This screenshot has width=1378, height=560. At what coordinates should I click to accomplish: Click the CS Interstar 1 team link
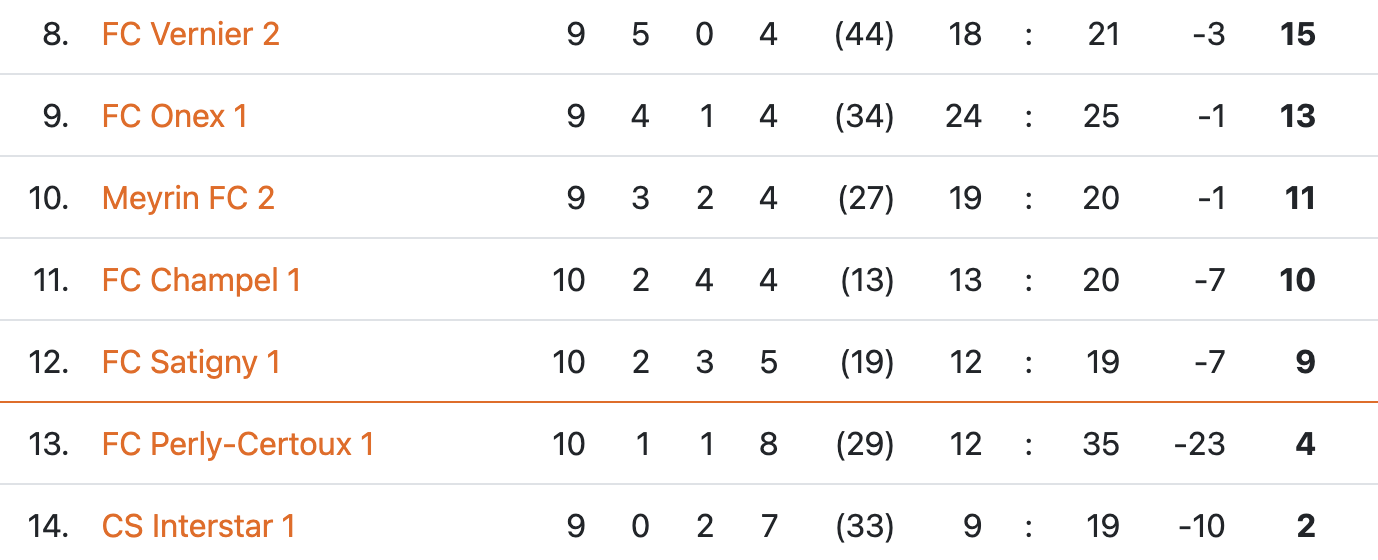(x=198, y=526)
